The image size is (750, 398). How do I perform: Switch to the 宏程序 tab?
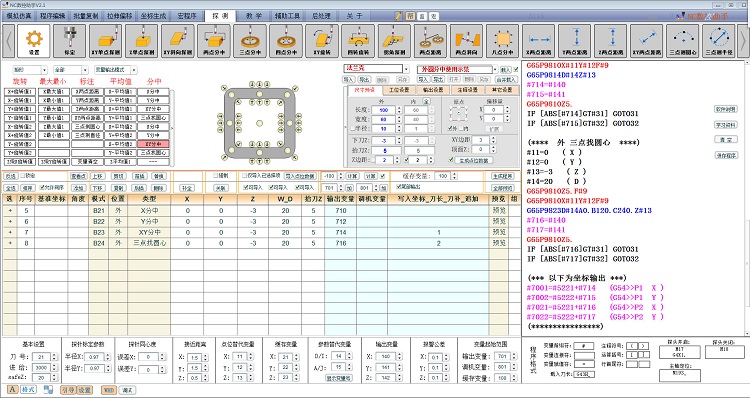(187, 16)
